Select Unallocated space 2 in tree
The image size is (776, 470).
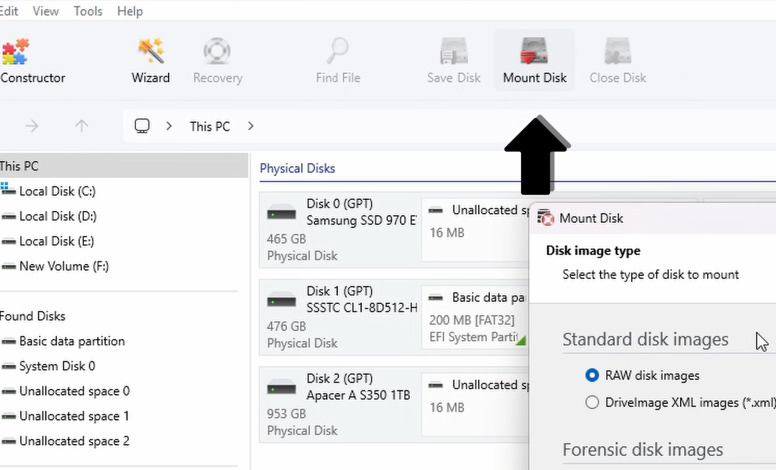click(x=74, y=441)
